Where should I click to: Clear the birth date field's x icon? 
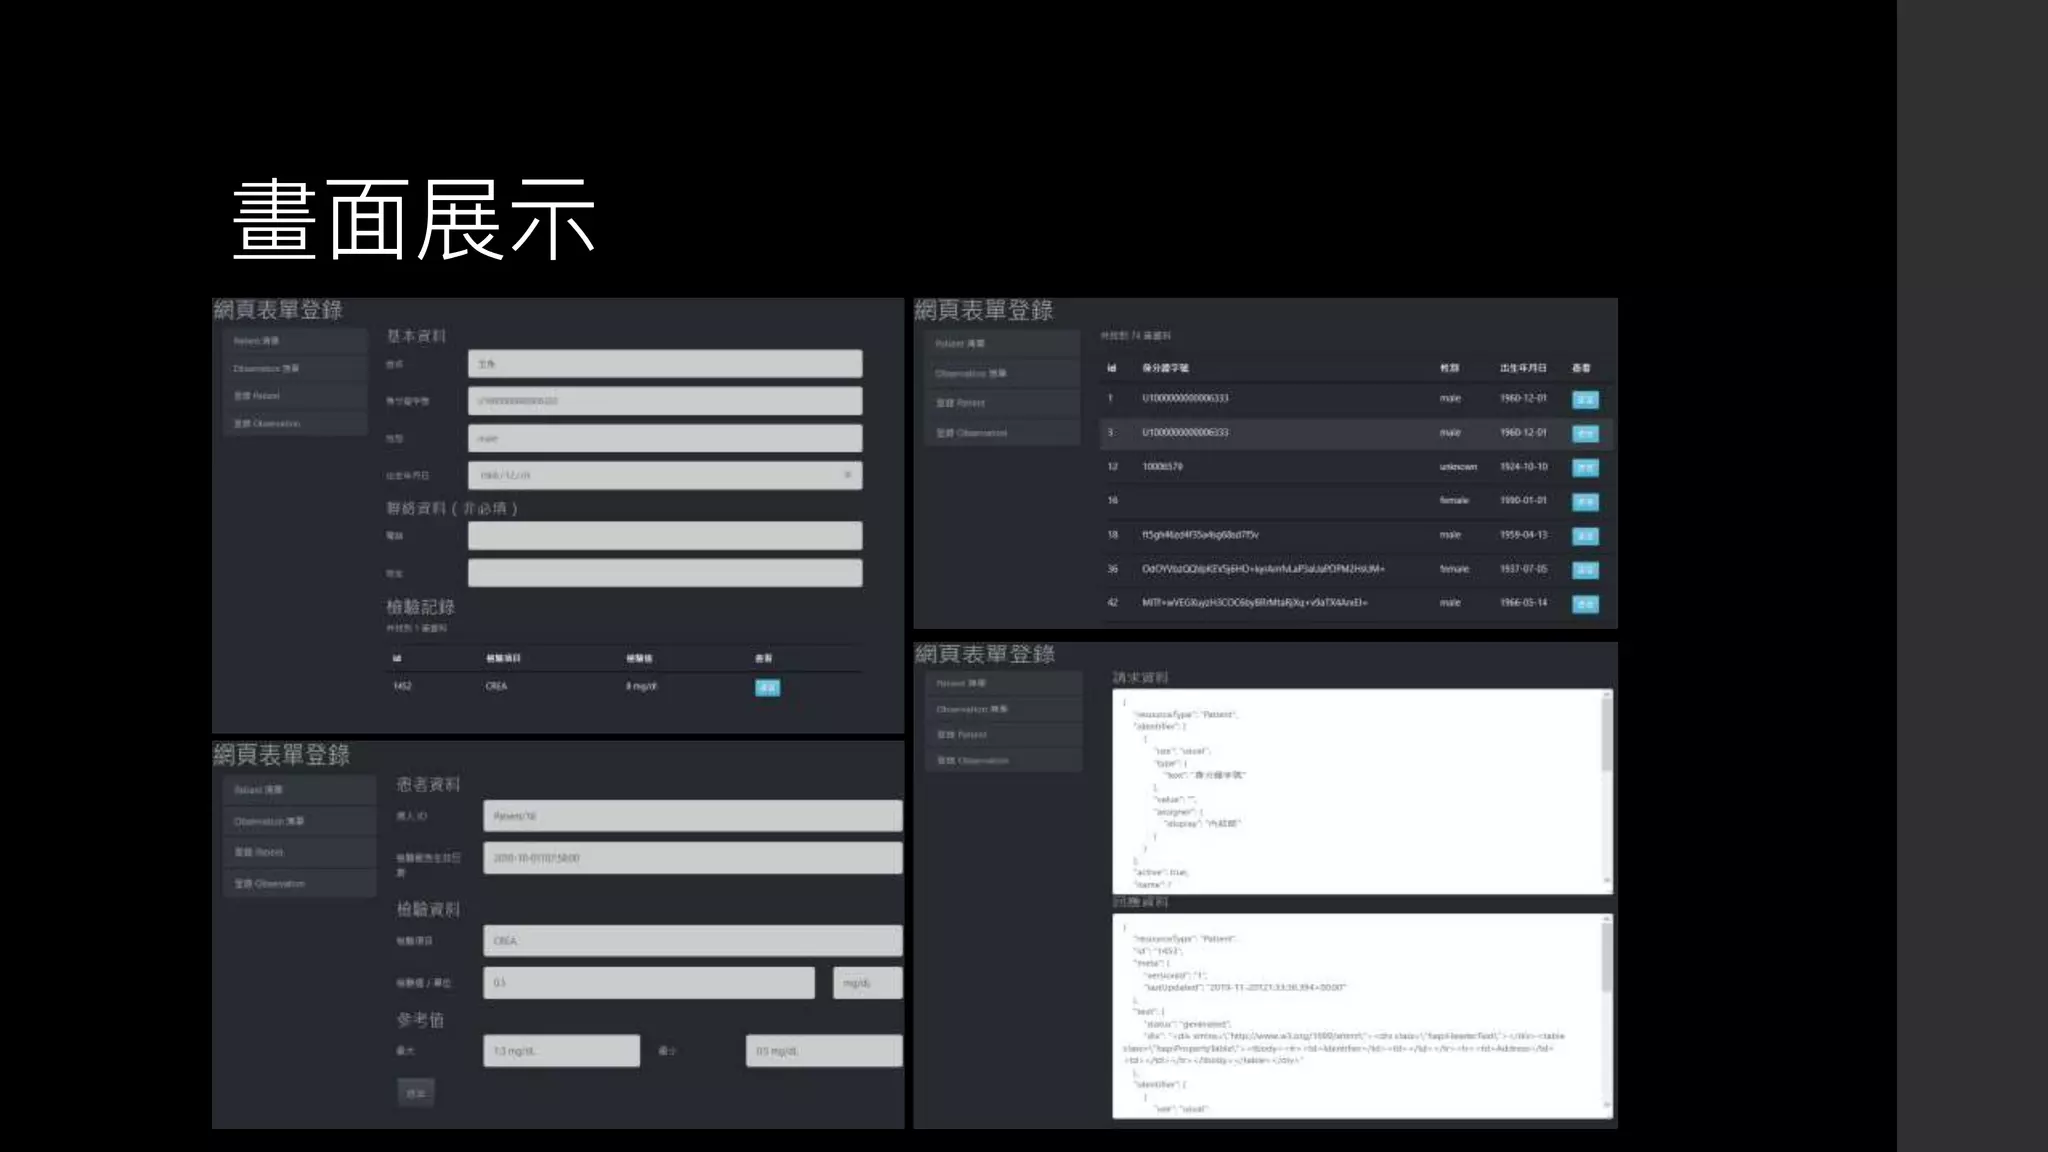pos(847,475)
